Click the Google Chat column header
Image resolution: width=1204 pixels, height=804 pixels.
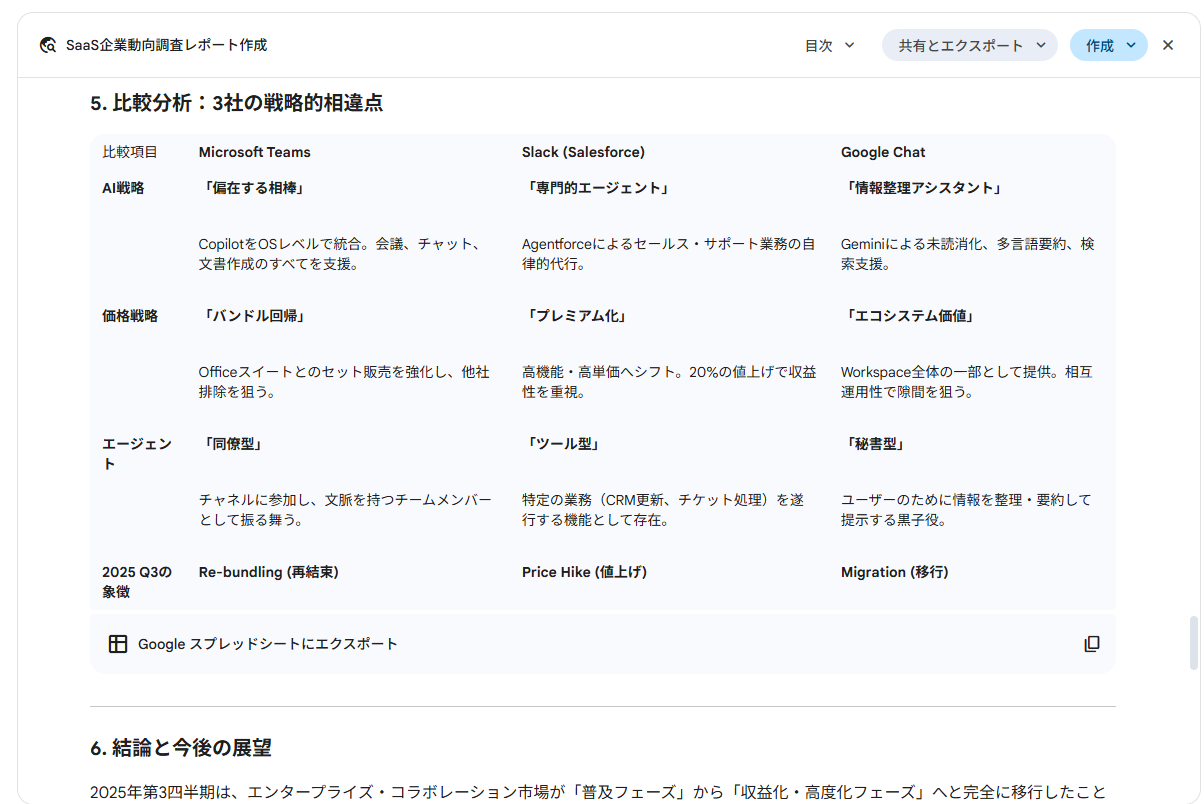coord(883,152)
